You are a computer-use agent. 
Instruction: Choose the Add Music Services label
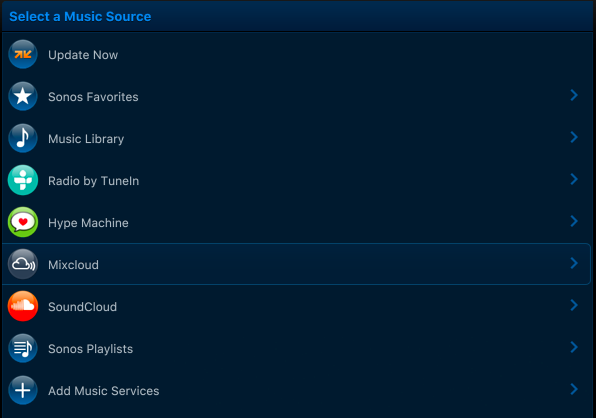tap(103, 391)
